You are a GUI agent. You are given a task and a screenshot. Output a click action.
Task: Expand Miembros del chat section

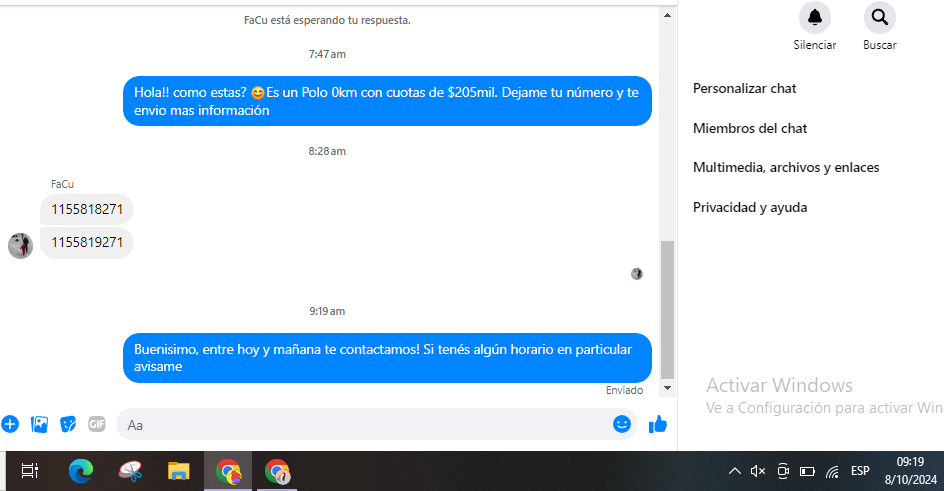(x=750, y=128)
